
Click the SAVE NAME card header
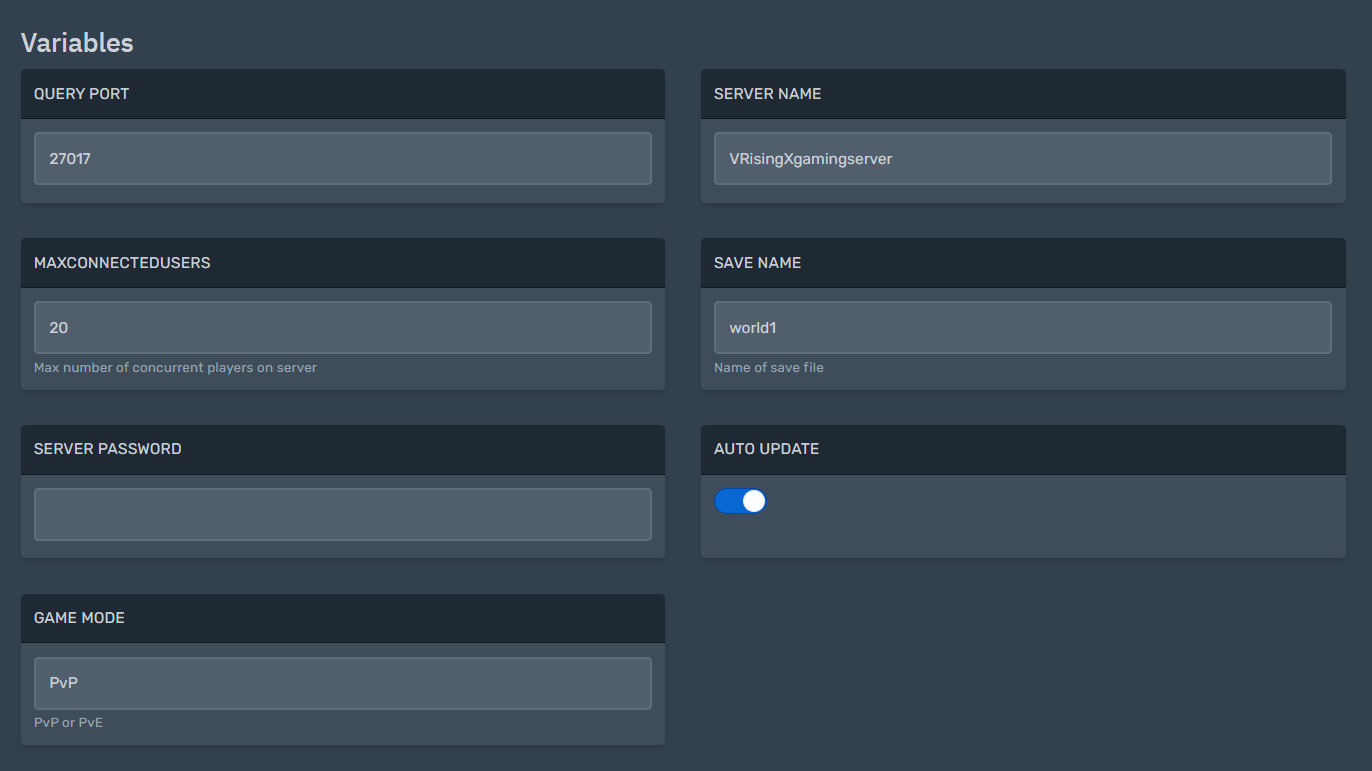(756, 262)
